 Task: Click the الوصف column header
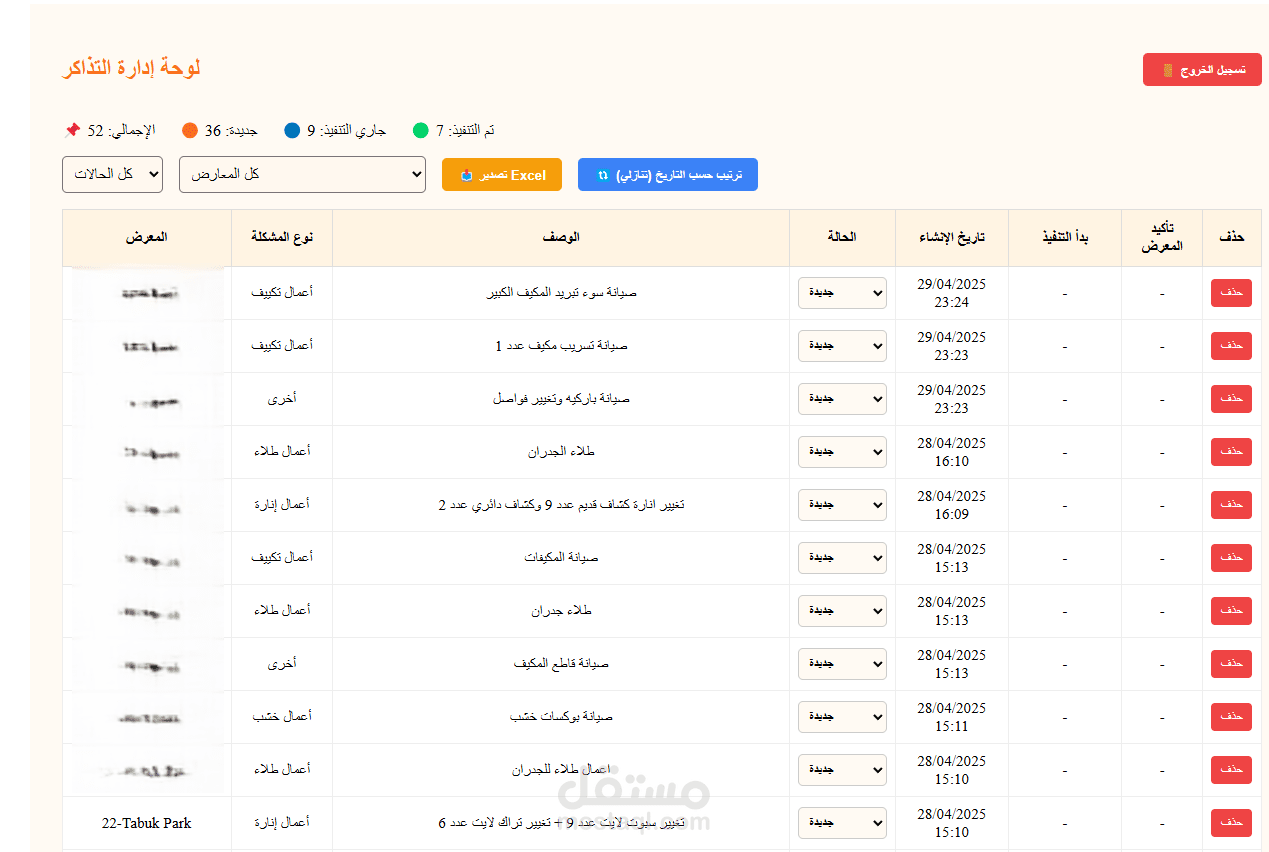[x=561, y=237]
